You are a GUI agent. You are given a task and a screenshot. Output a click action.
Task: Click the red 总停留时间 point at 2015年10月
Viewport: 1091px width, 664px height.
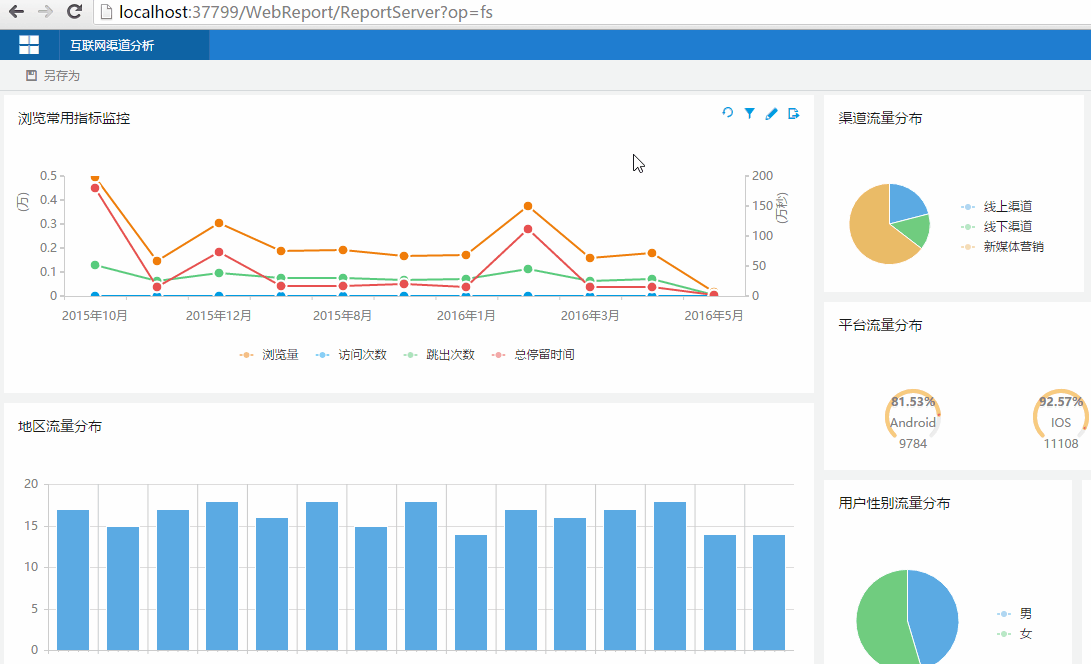95,188
